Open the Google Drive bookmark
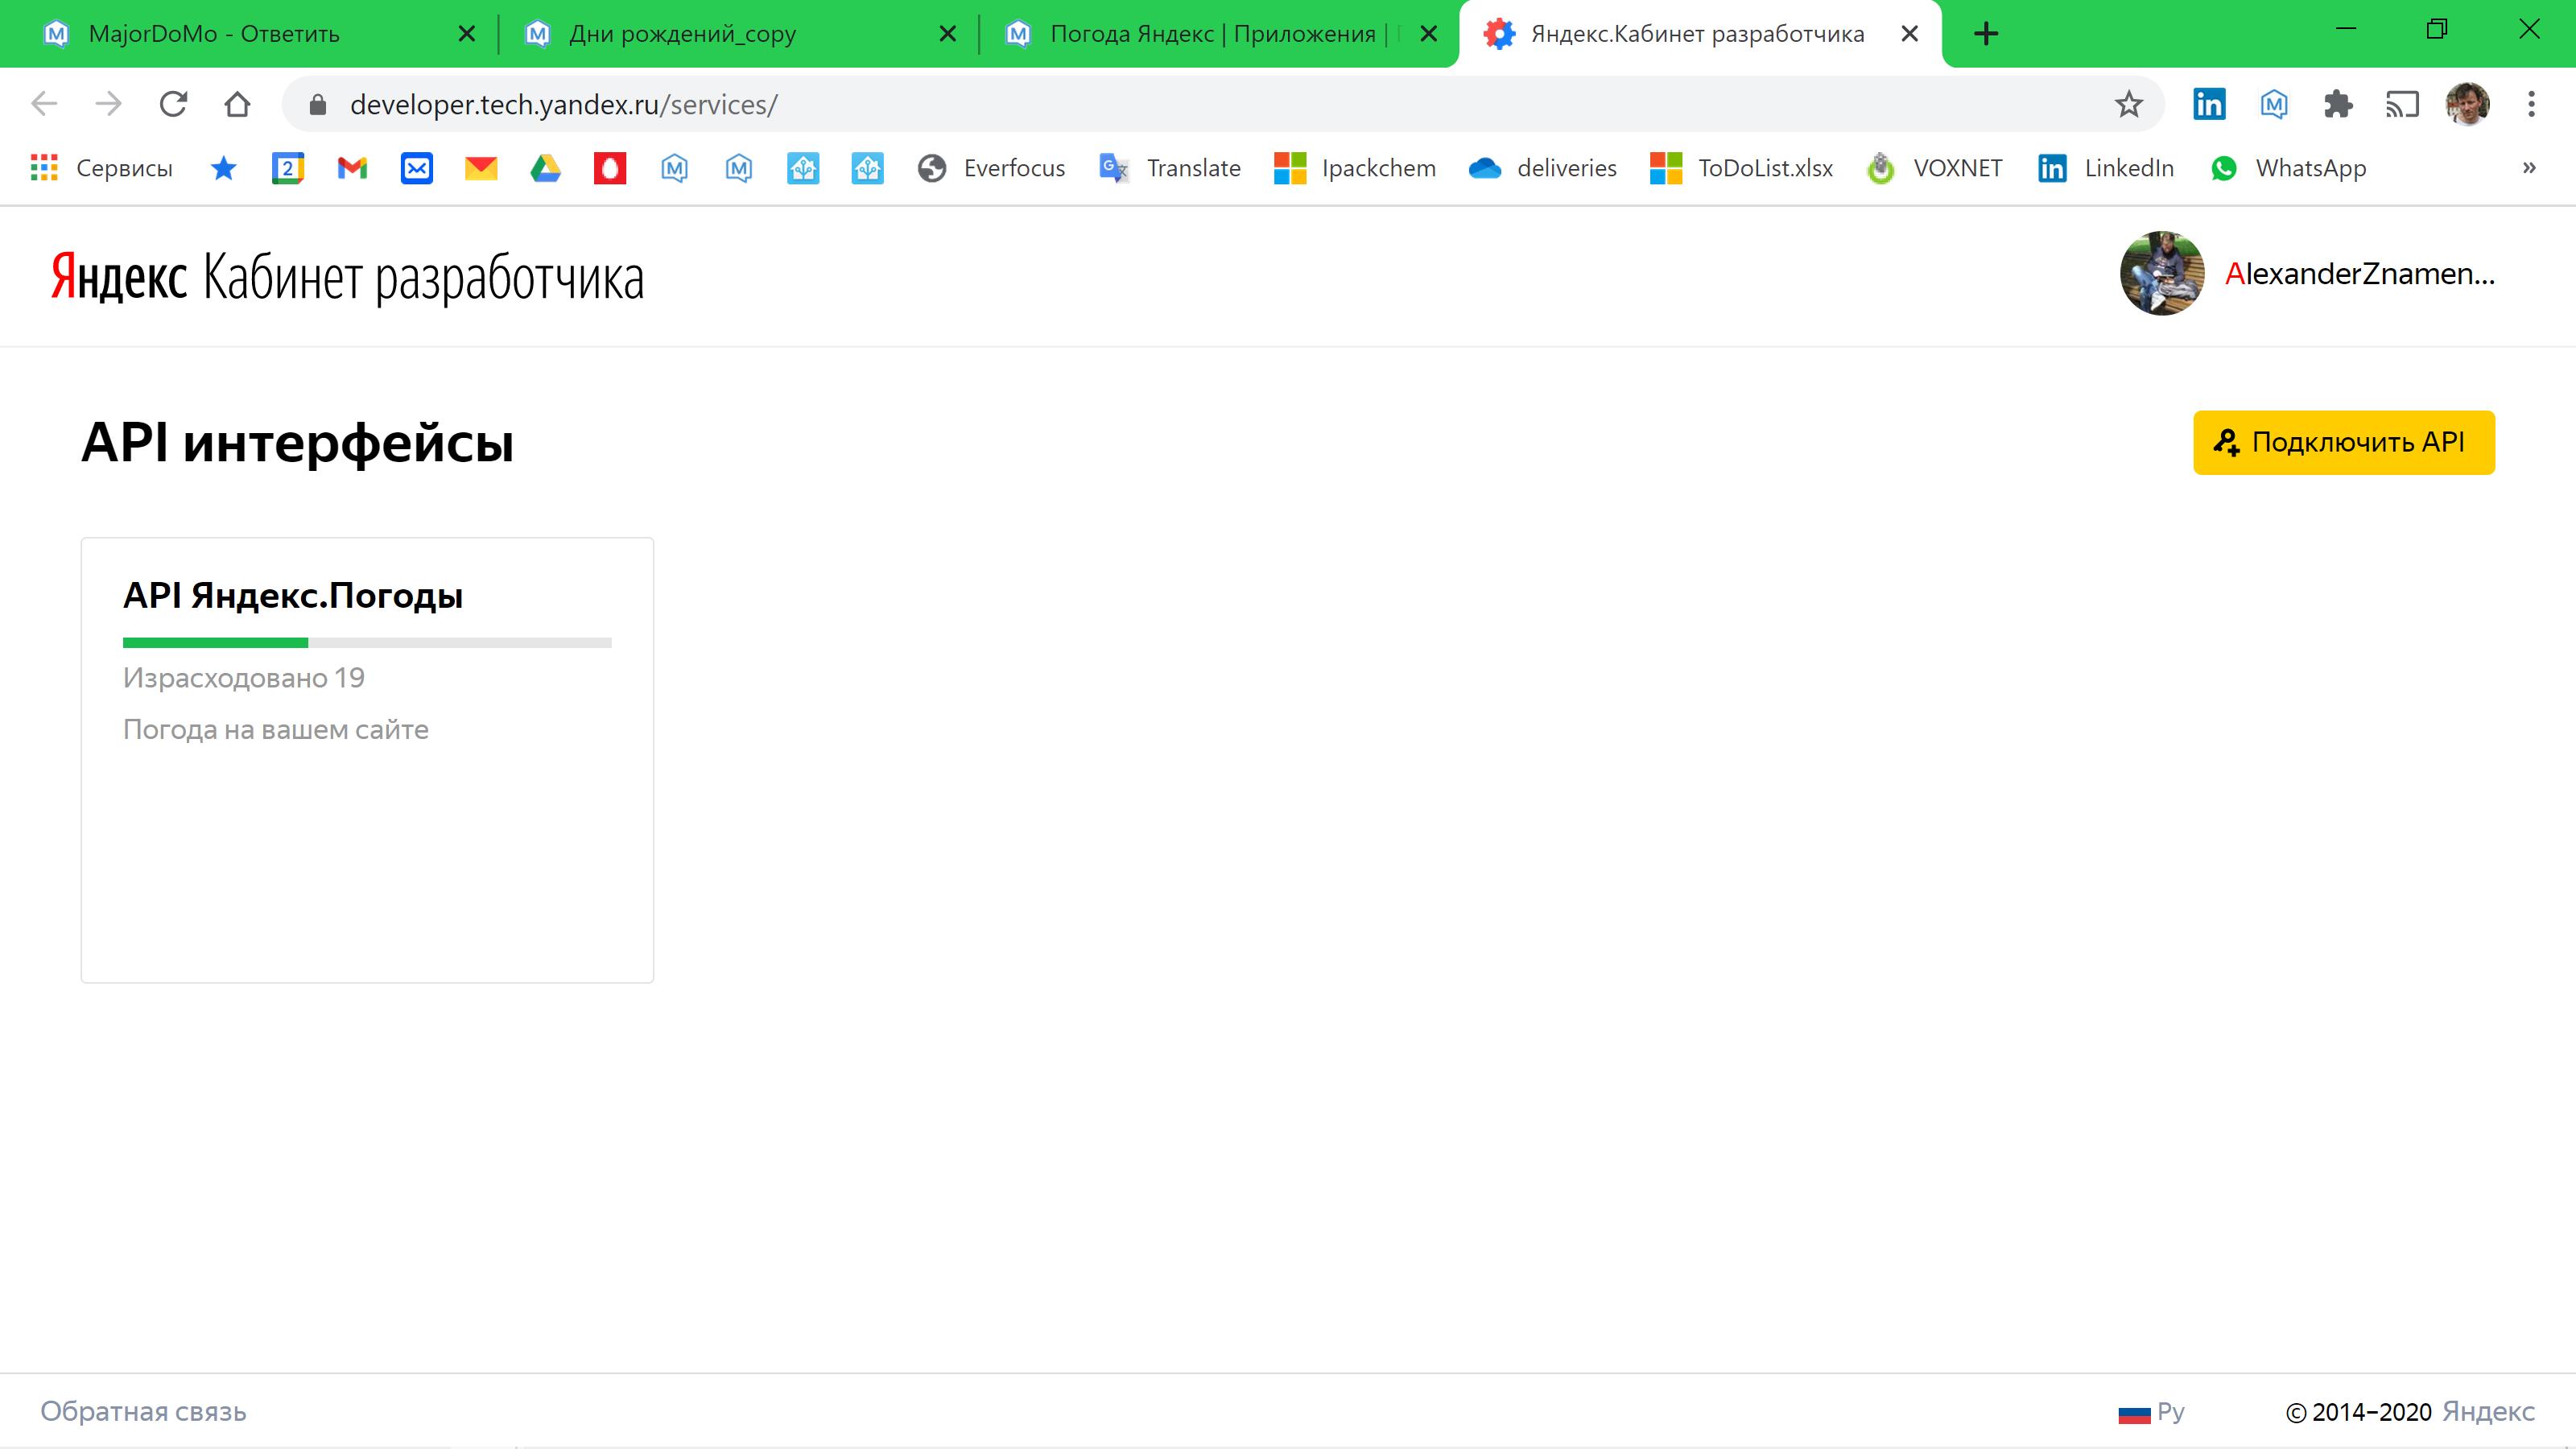The image size is (2576, 1449). pyautogui.click(x=545, y=168)
